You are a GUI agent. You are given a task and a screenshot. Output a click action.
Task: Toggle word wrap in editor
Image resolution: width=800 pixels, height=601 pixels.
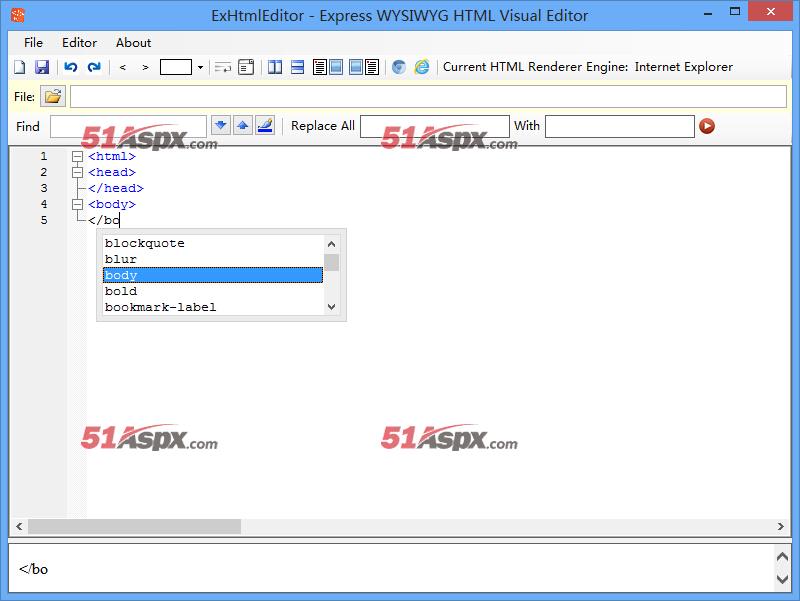pos(222,67)
